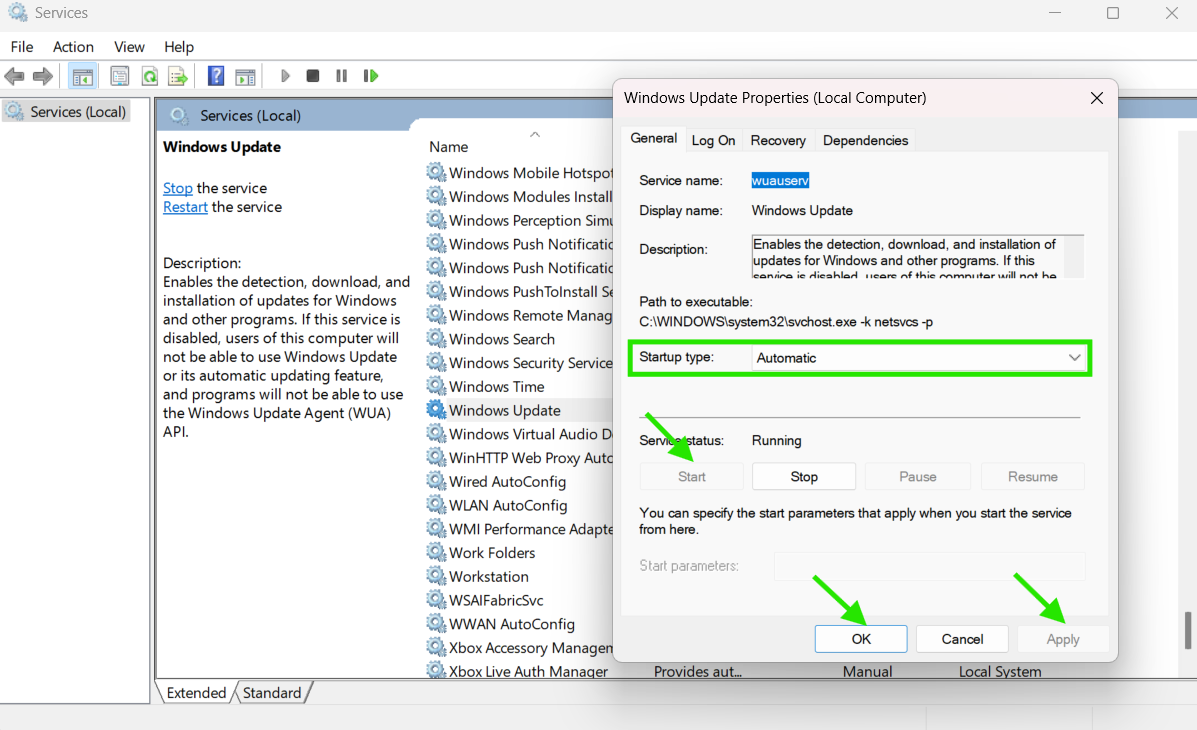Select Xbox Accessory Management row
Screen dimensions: 1197x730
click(519, 647)
